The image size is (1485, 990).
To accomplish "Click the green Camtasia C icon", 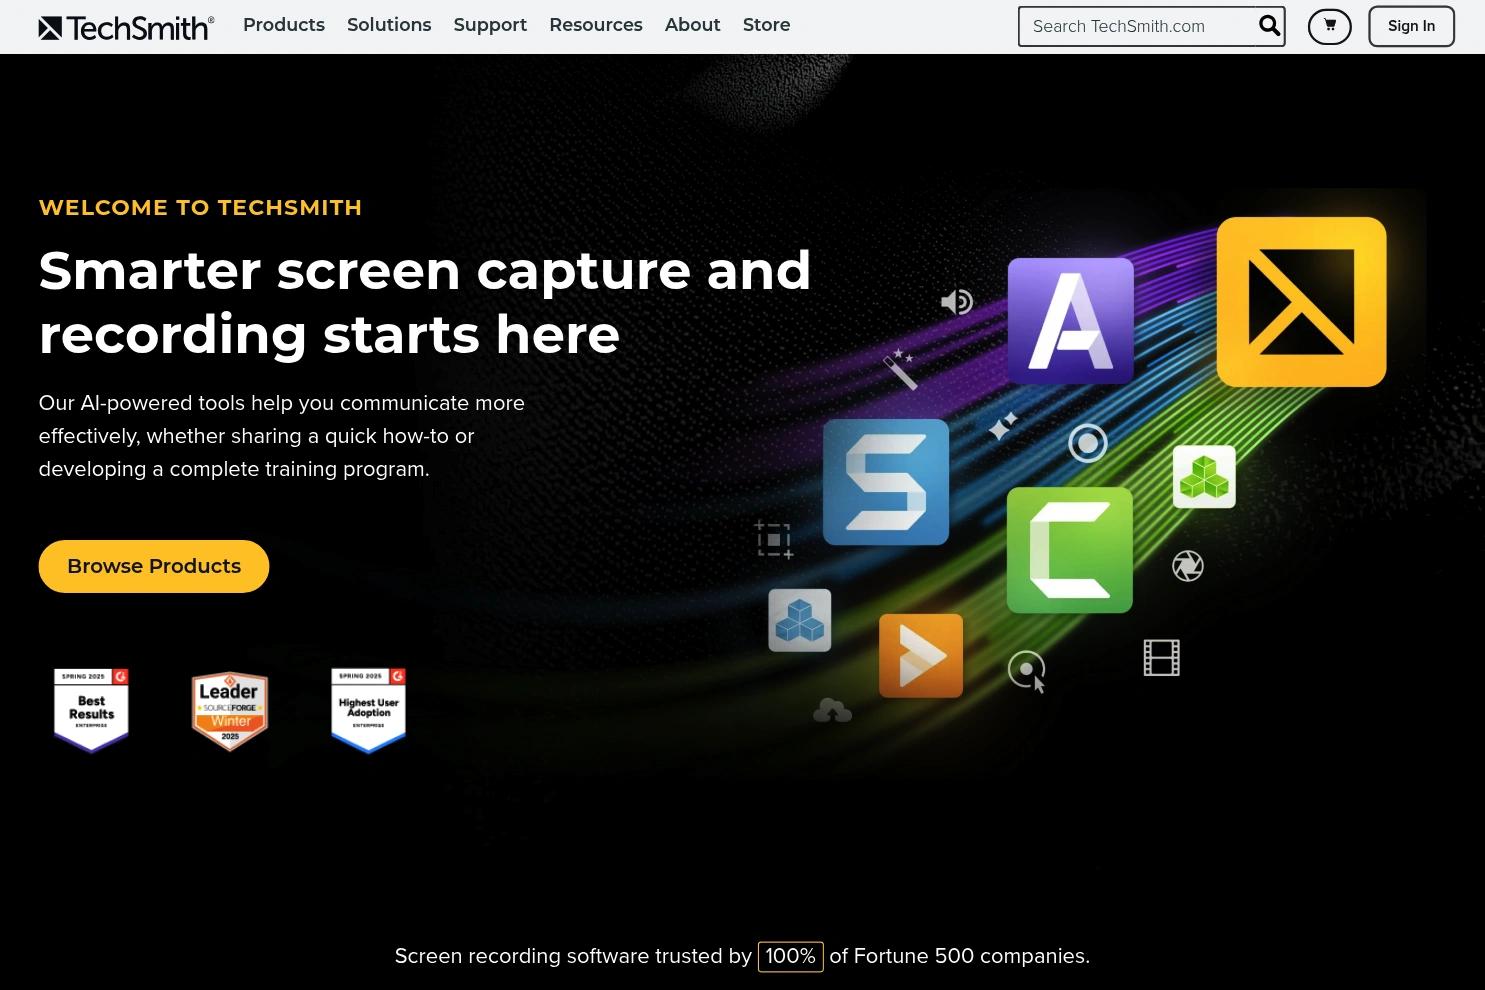I will (1070, 550).
